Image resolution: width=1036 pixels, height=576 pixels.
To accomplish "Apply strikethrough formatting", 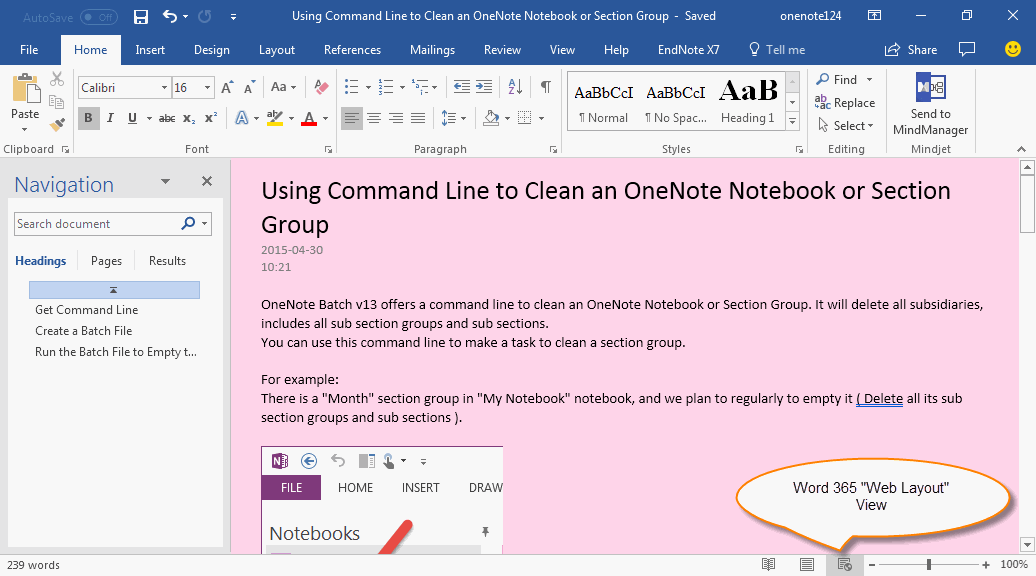I will click(x=167, y=118).
